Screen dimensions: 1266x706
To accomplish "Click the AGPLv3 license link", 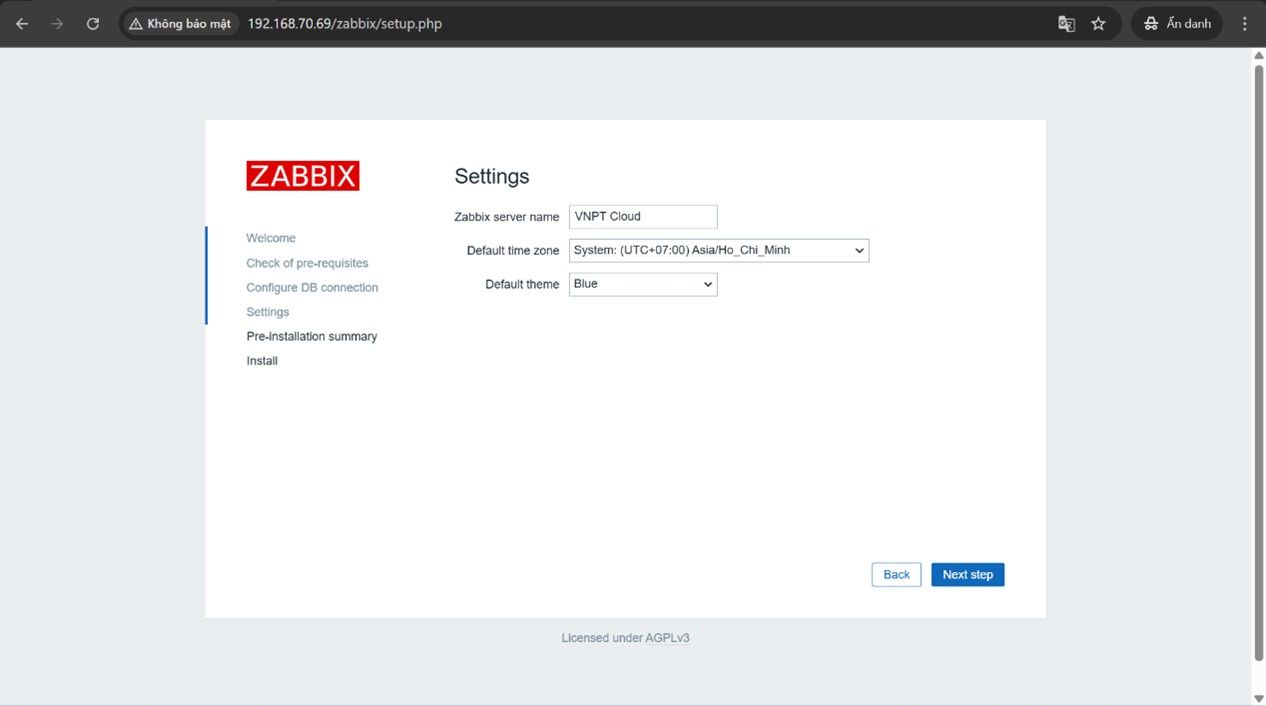I will click(667, 638).
